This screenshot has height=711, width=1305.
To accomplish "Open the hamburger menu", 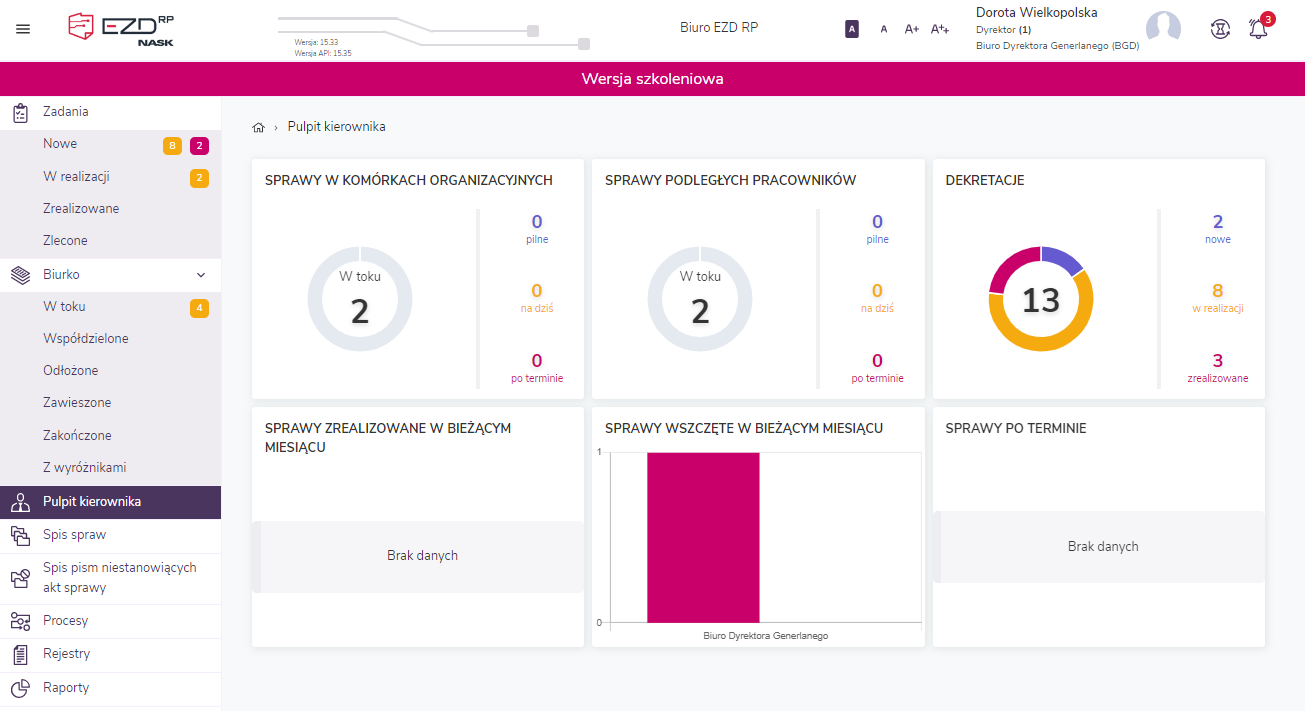I will point(23,29).
